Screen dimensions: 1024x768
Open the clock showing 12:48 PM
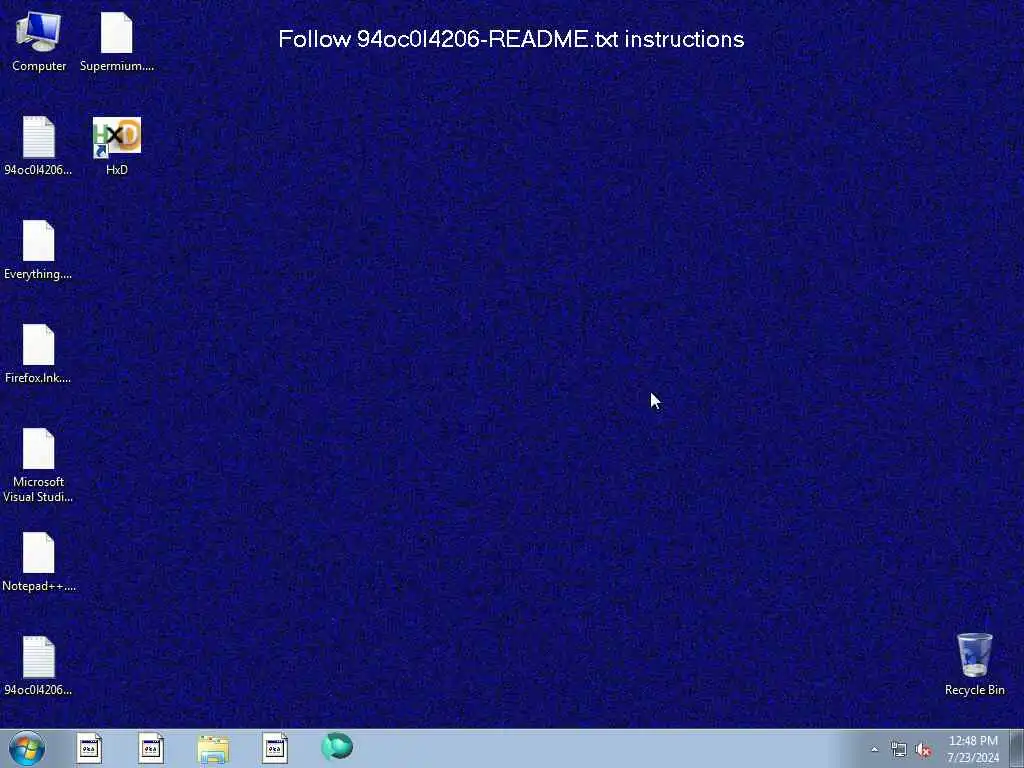coord(973,749)
